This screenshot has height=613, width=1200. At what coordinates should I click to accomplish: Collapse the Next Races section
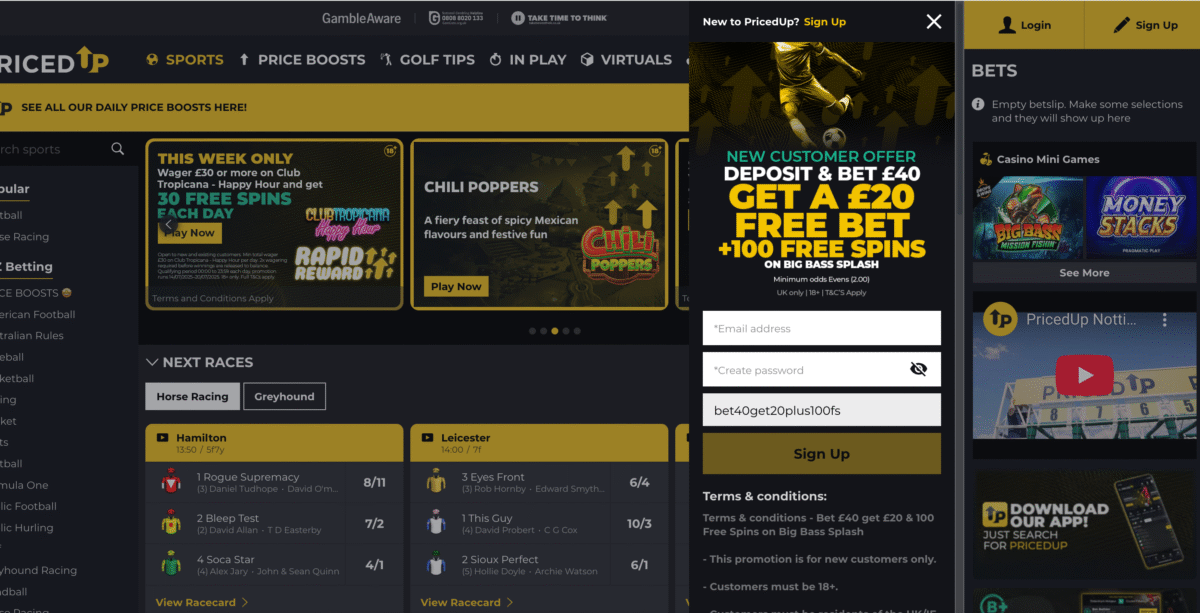[152, 362]
